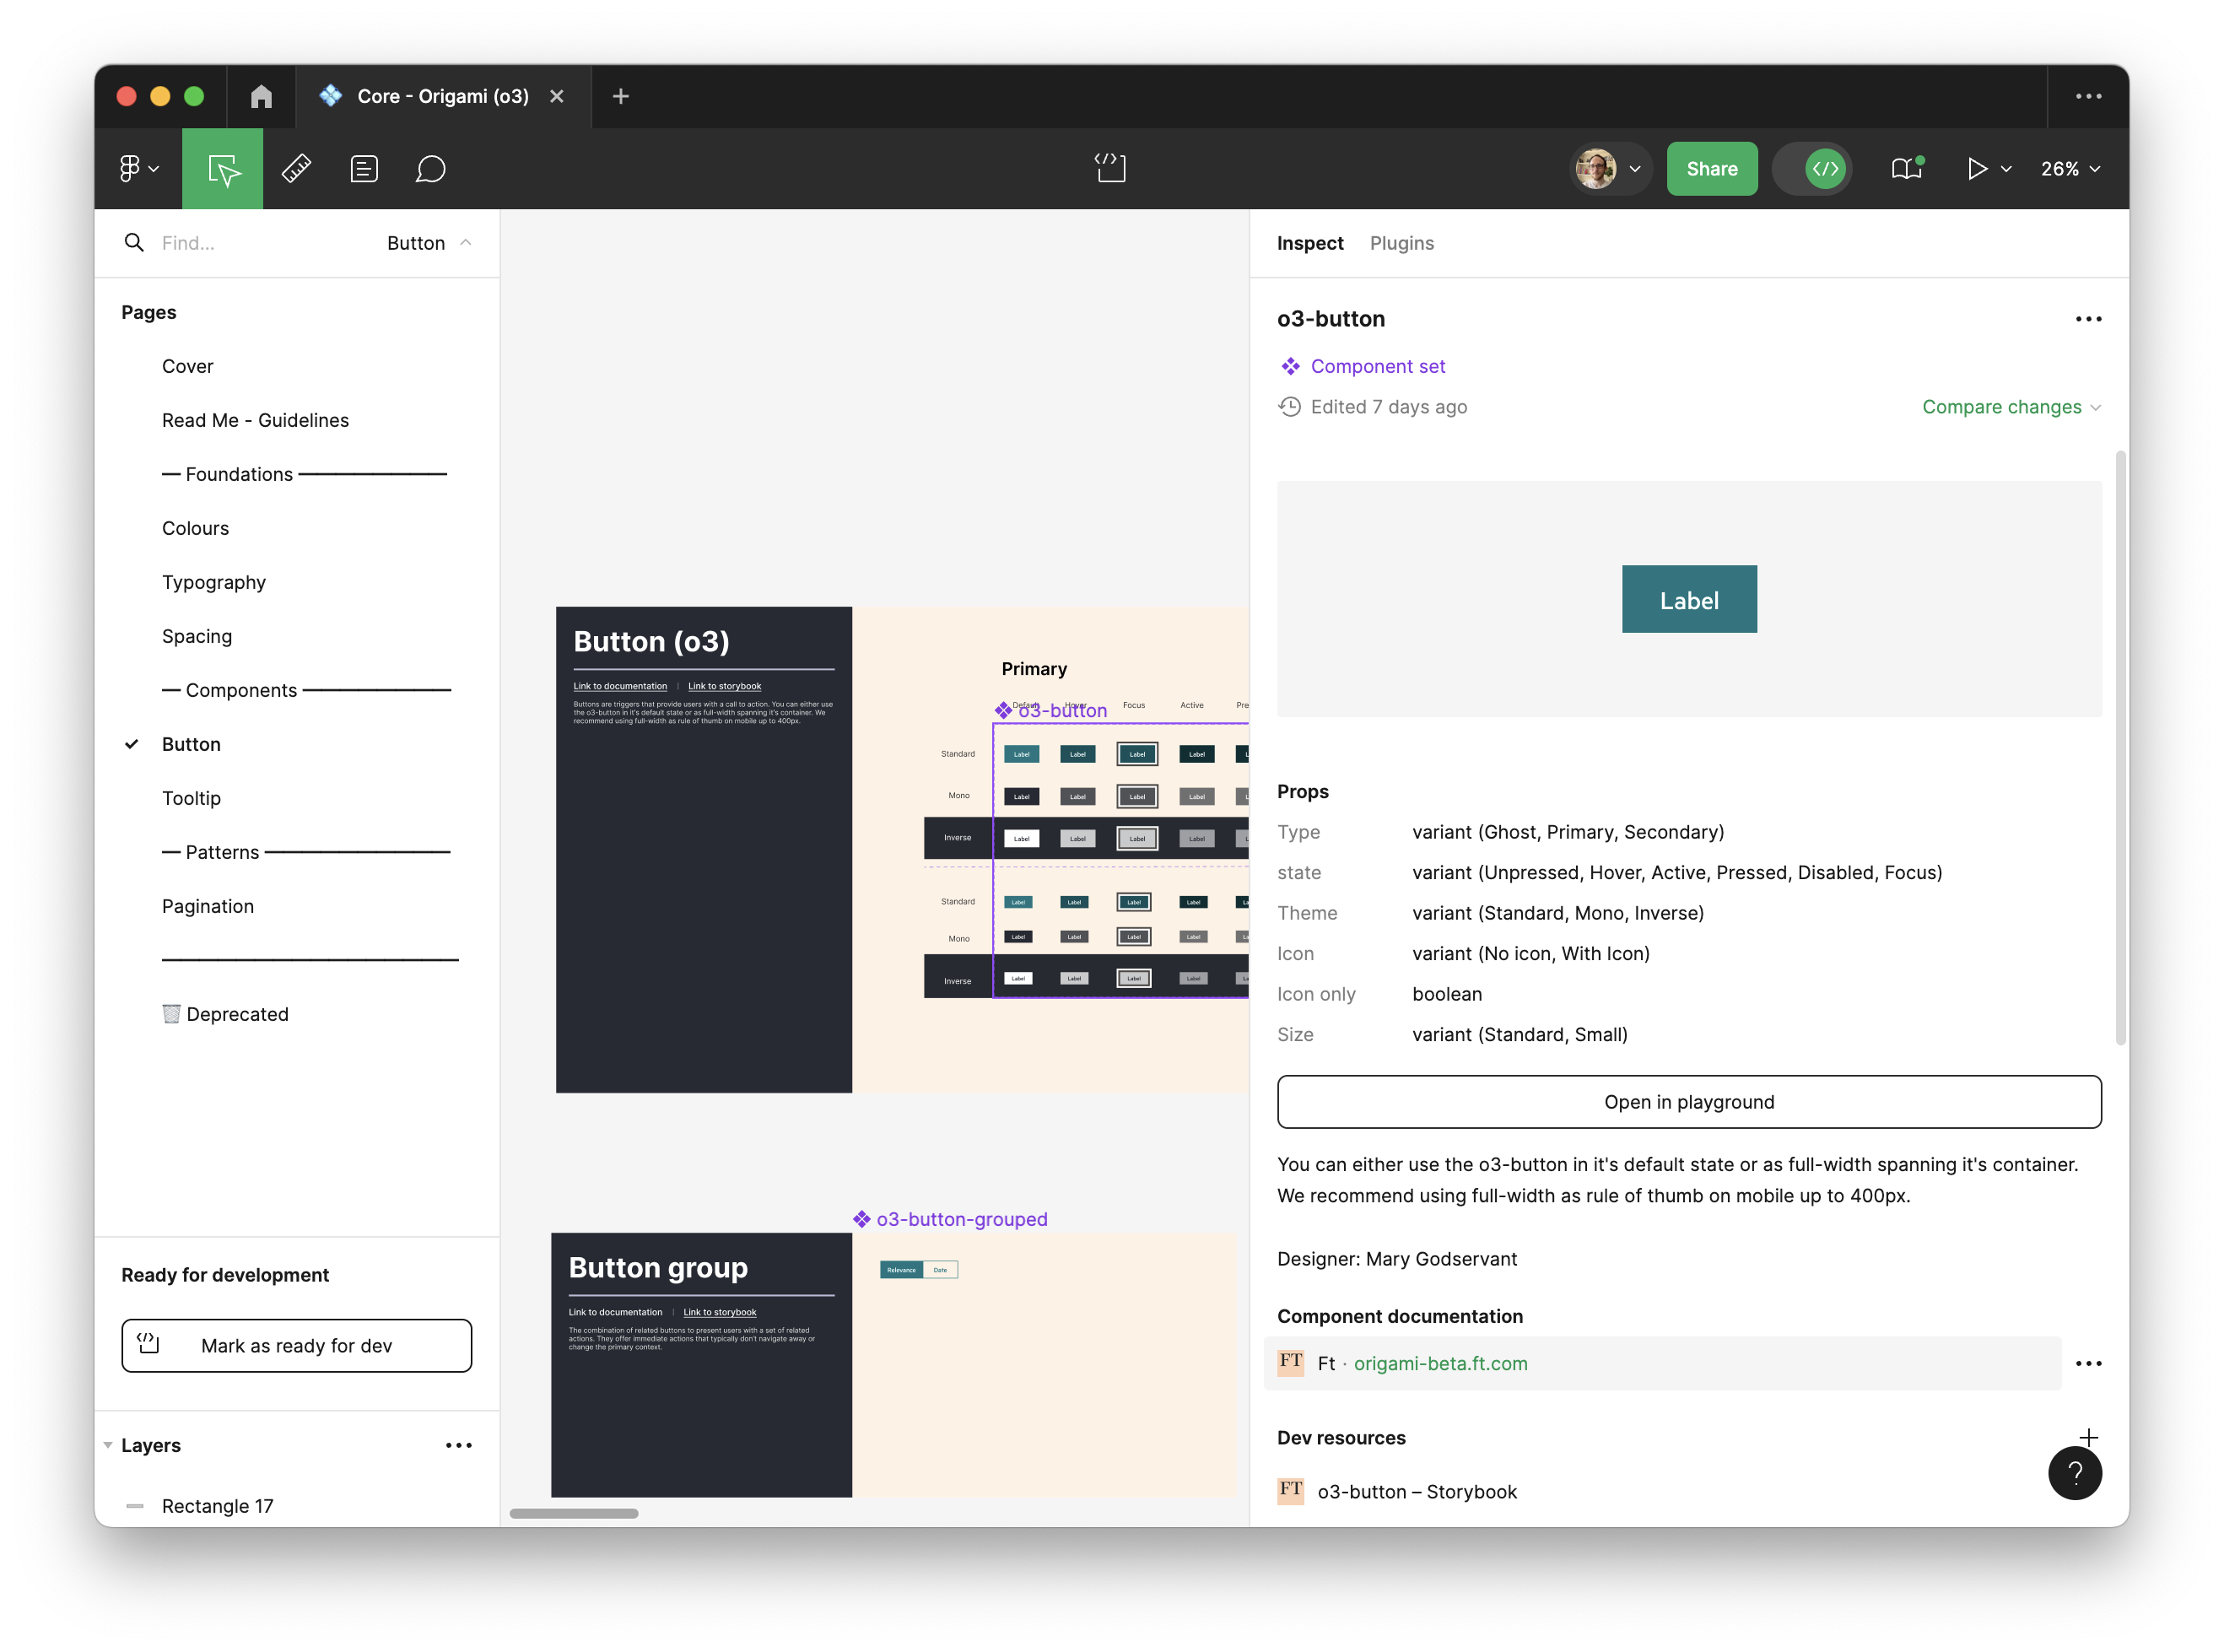Click the search magnifier icon
The width and height of the screenshot is (2224, 1652).
pyautogui.click(x=134, y=242)
